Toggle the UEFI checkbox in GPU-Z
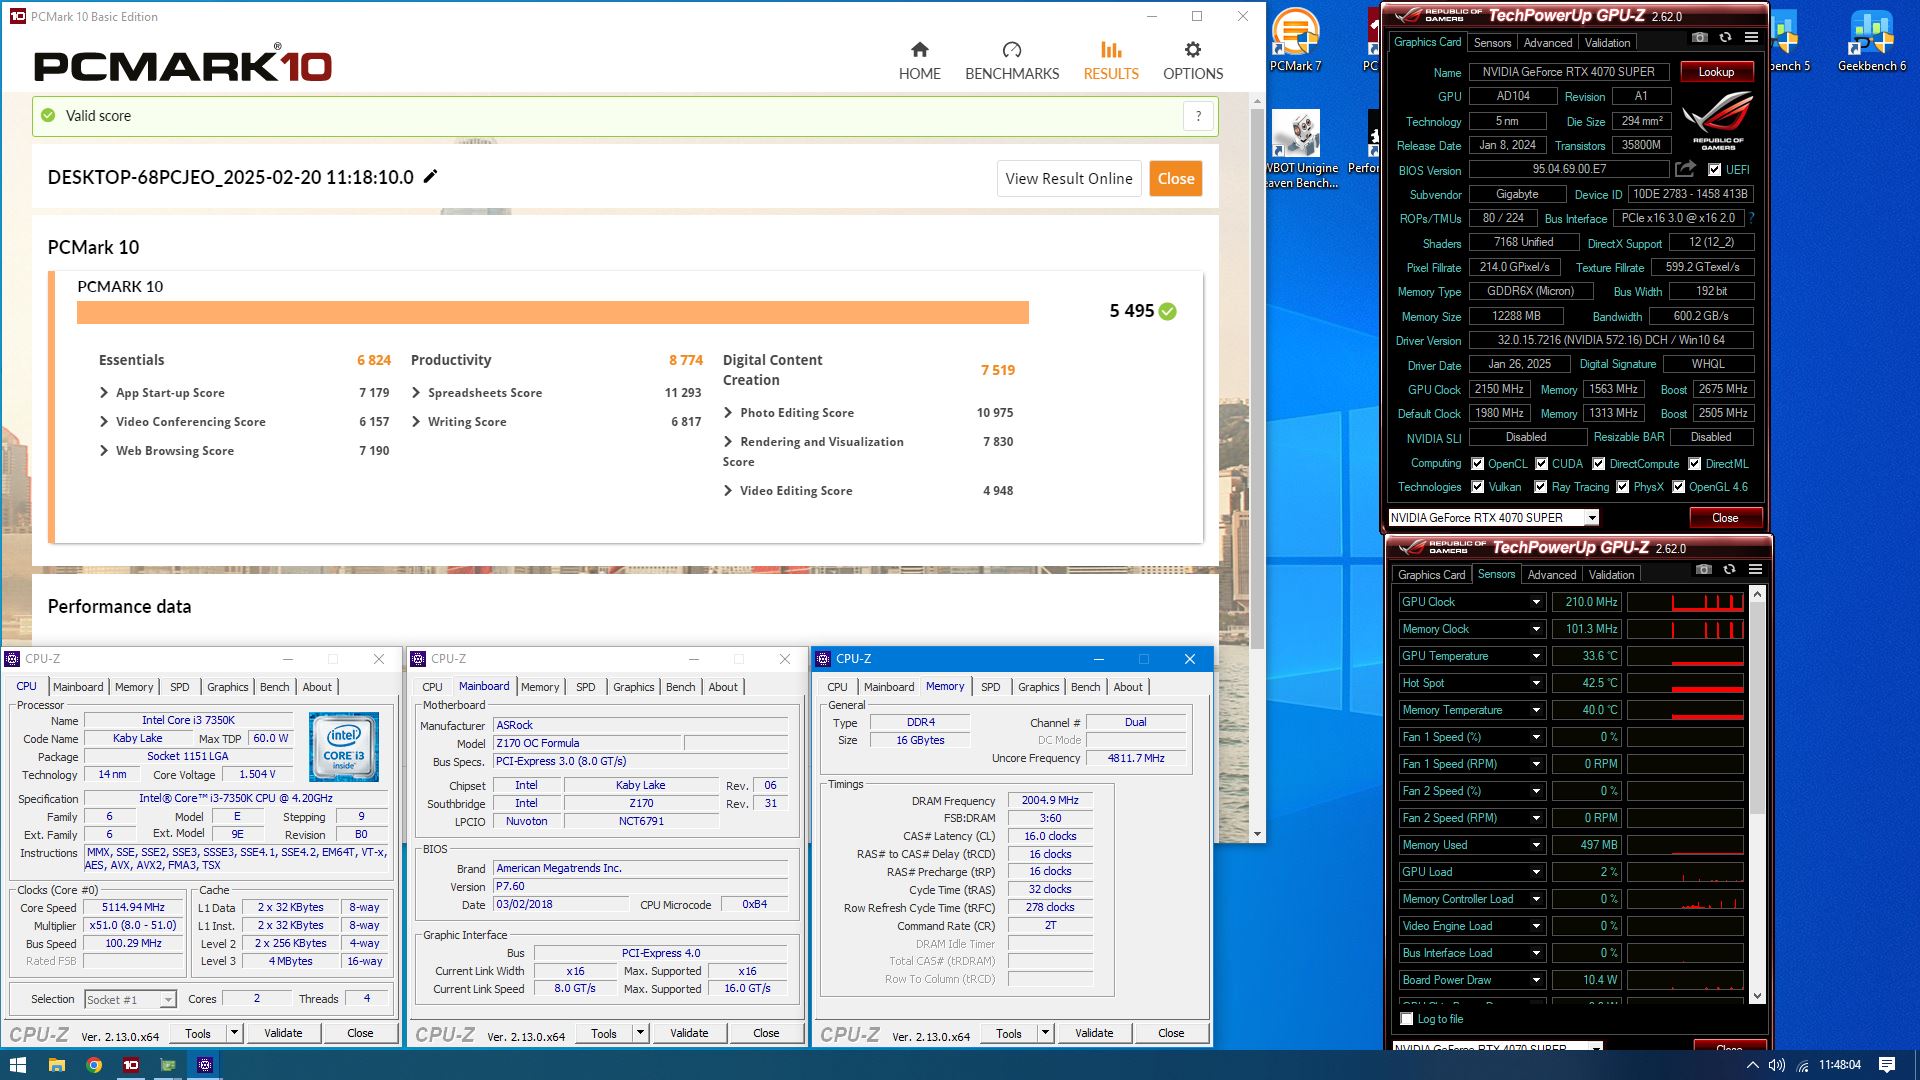 click(x=1714, y=170)
